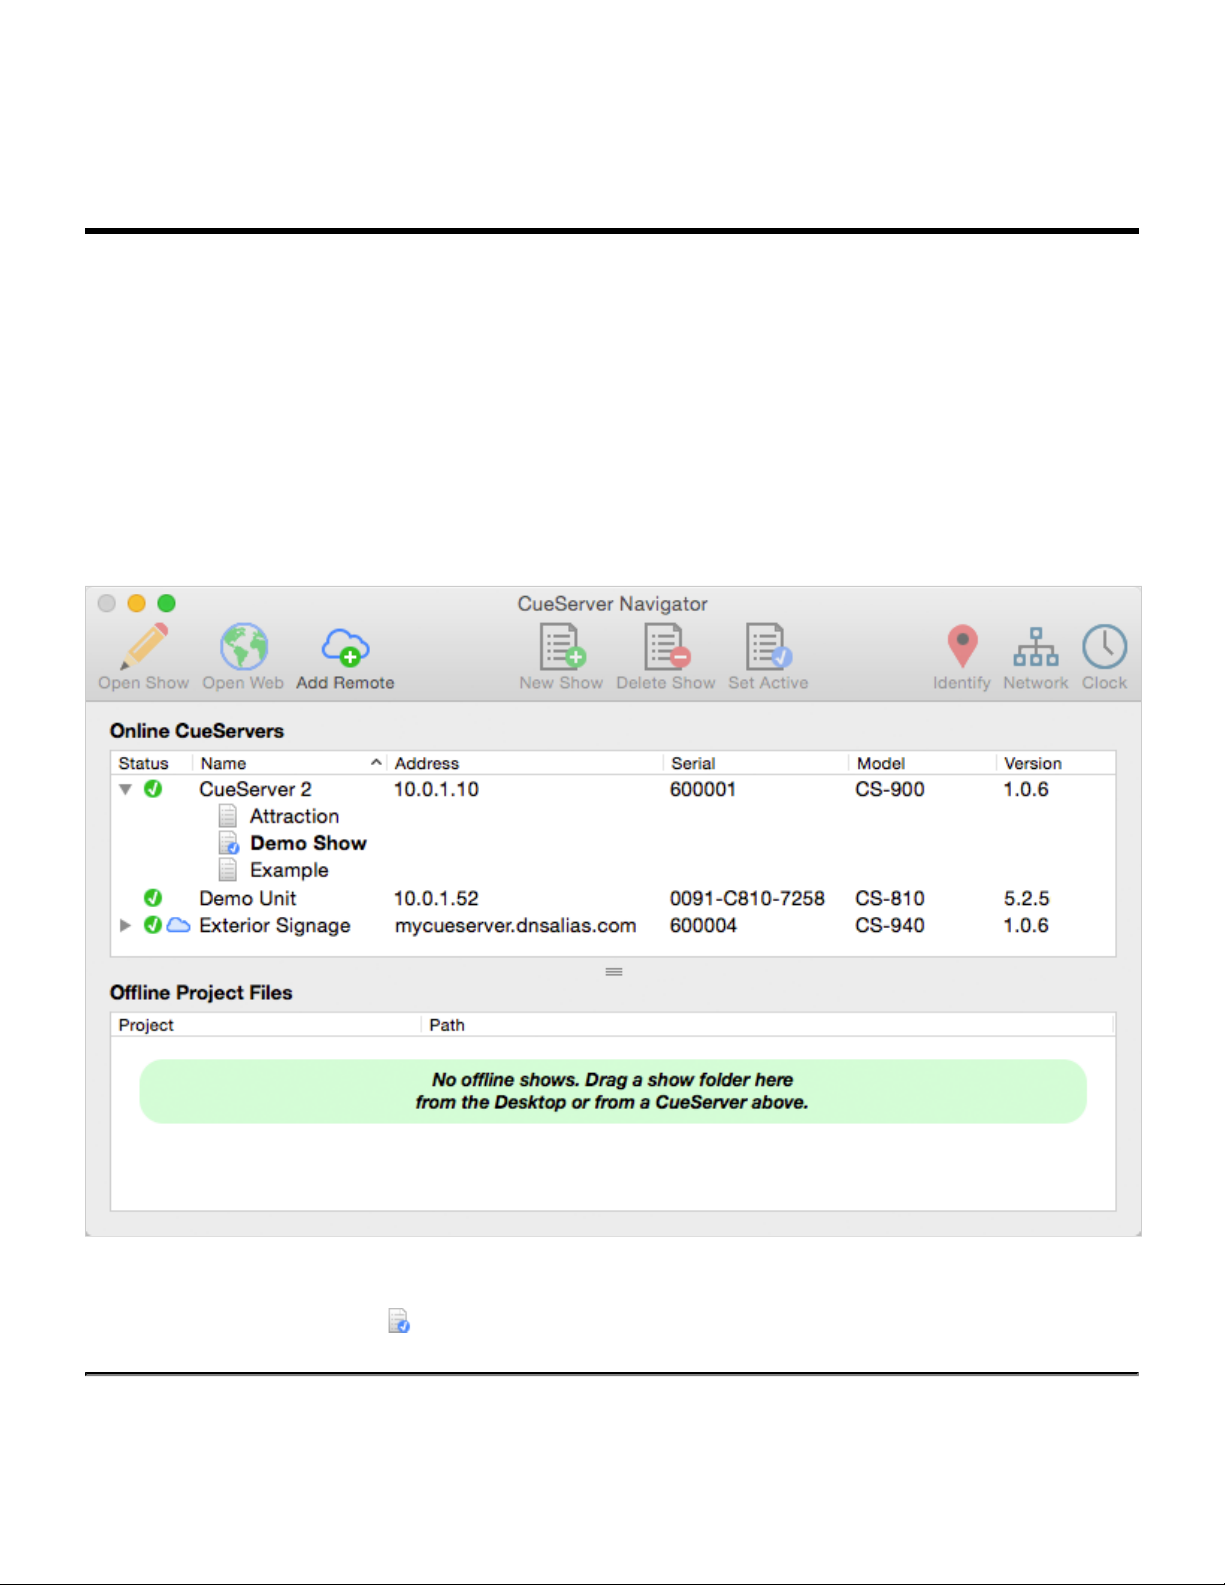Sort by the Model column header
The width and height of the screenshot is (1225, 1585).
(x=922, y=763)
